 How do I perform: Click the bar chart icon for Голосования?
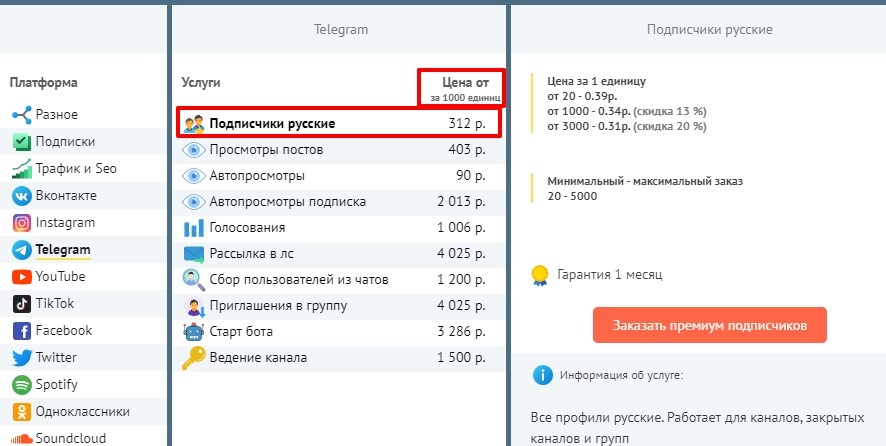click(x=194, y=228)
